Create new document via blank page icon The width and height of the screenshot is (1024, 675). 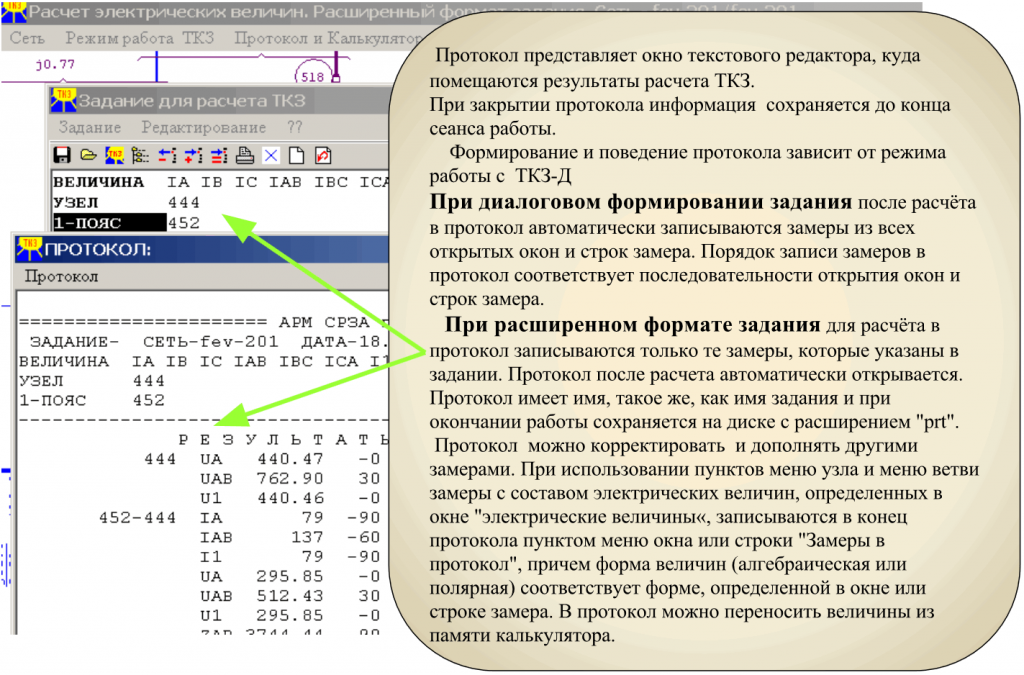pos(297,156)
